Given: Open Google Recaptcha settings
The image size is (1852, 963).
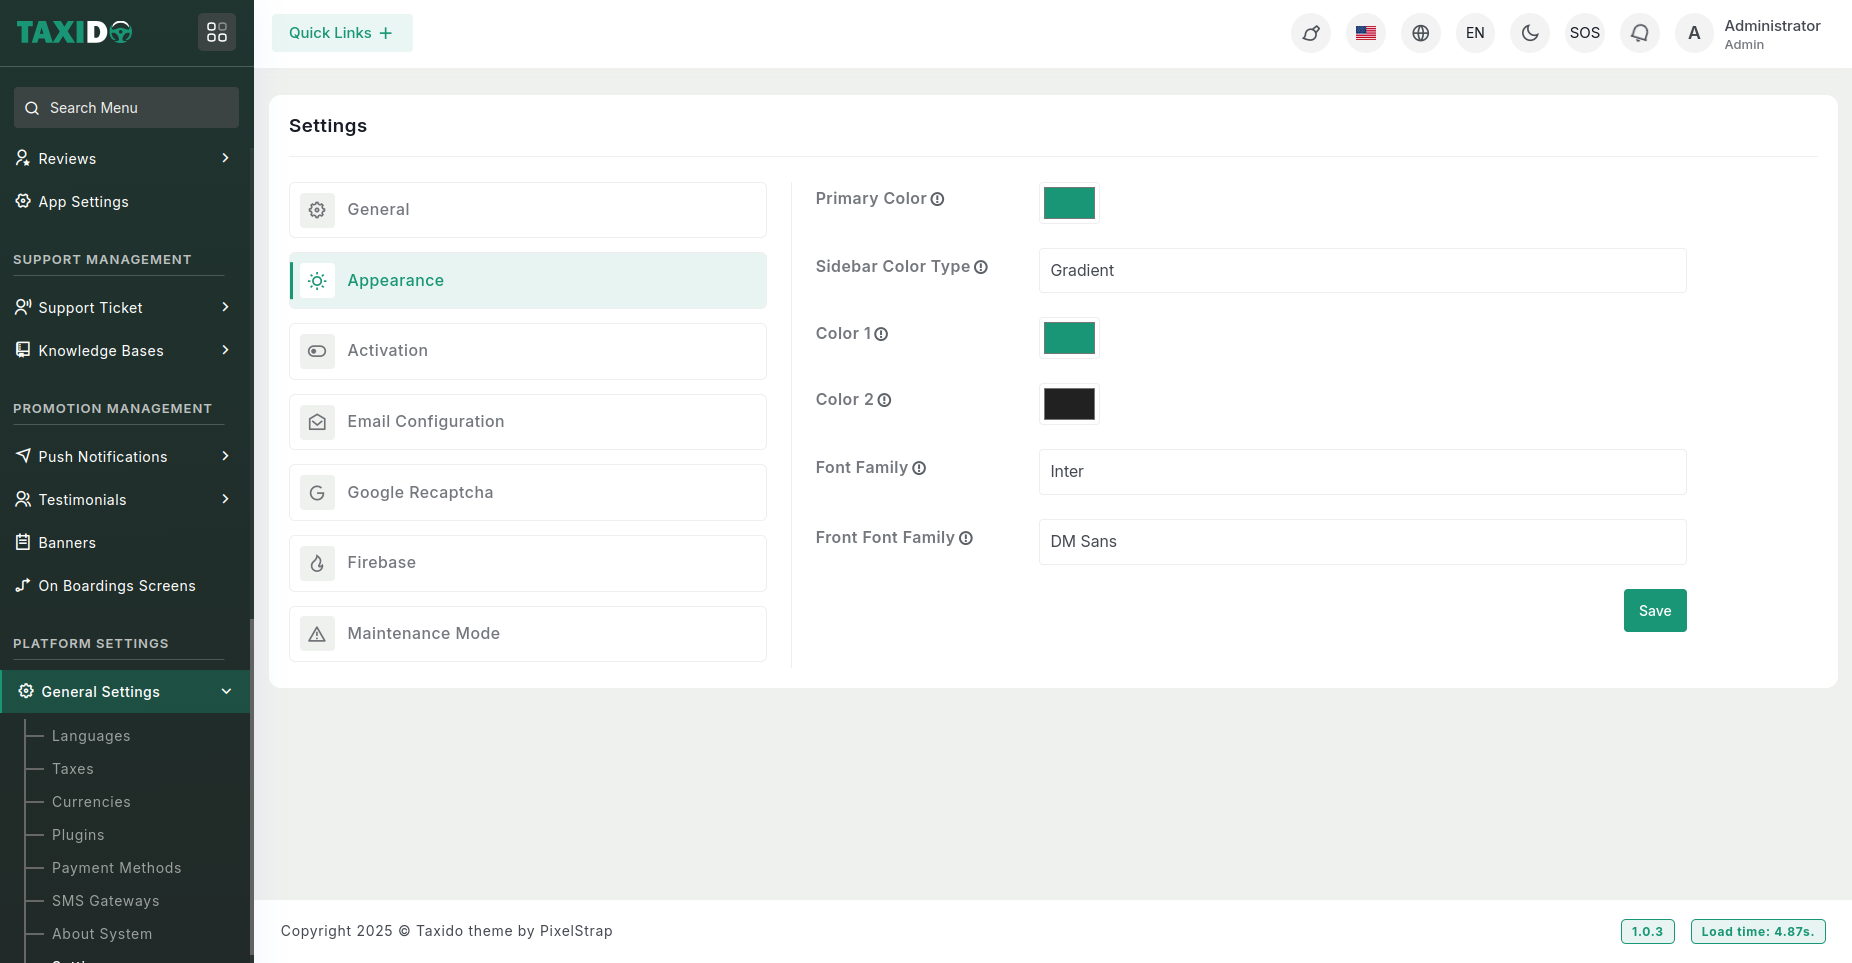Looking at the screenshot, I should pos(420,492).
